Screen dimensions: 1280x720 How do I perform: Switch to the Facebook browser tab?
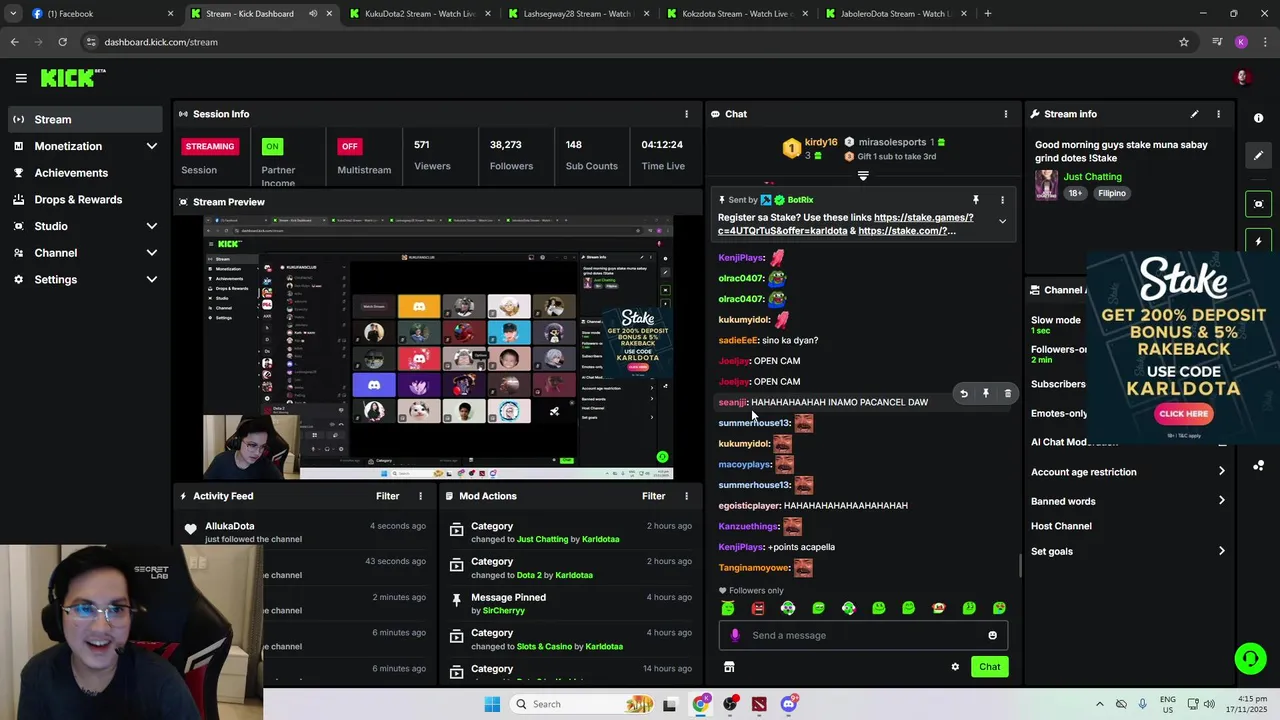pos(100,14)
